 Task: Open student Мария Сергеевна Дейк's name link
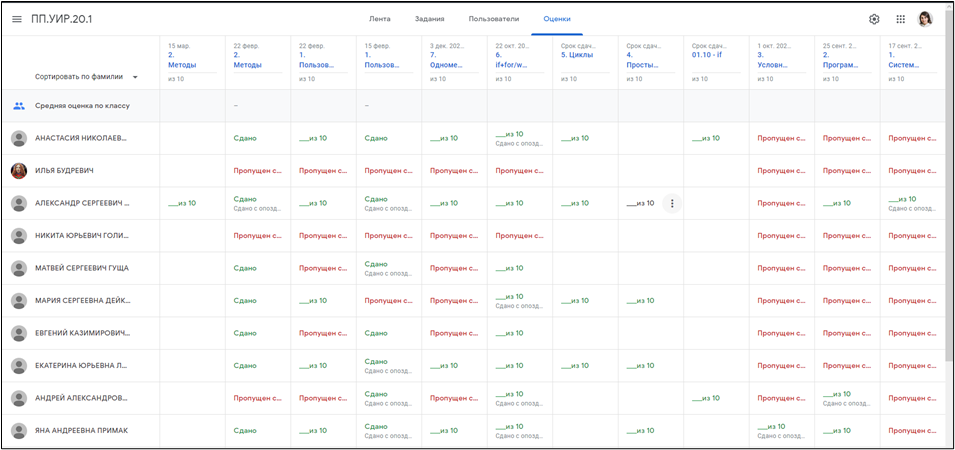82,301
